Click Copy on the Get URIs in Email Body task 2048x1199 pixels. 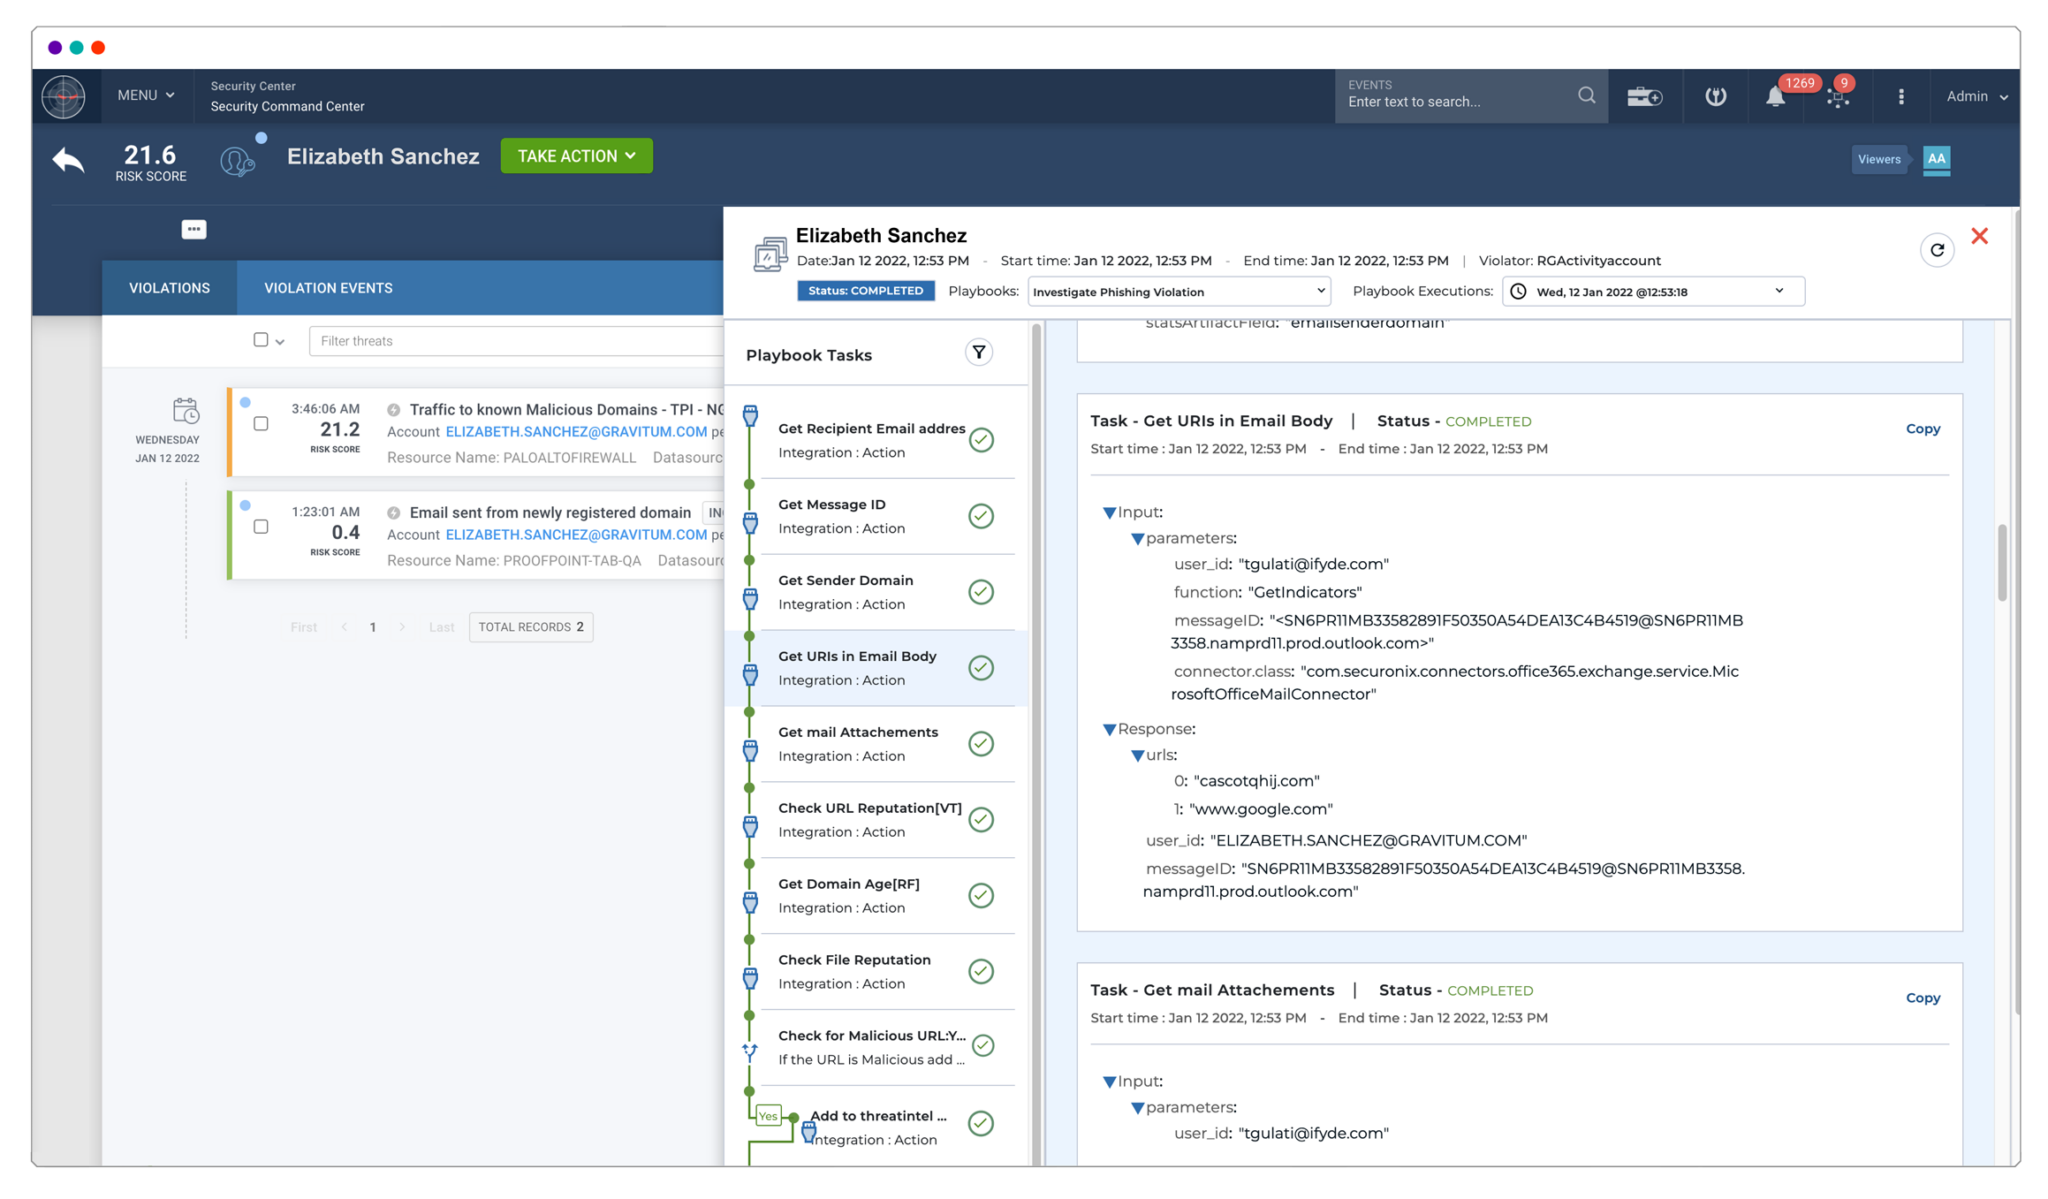pos(1923,428)
